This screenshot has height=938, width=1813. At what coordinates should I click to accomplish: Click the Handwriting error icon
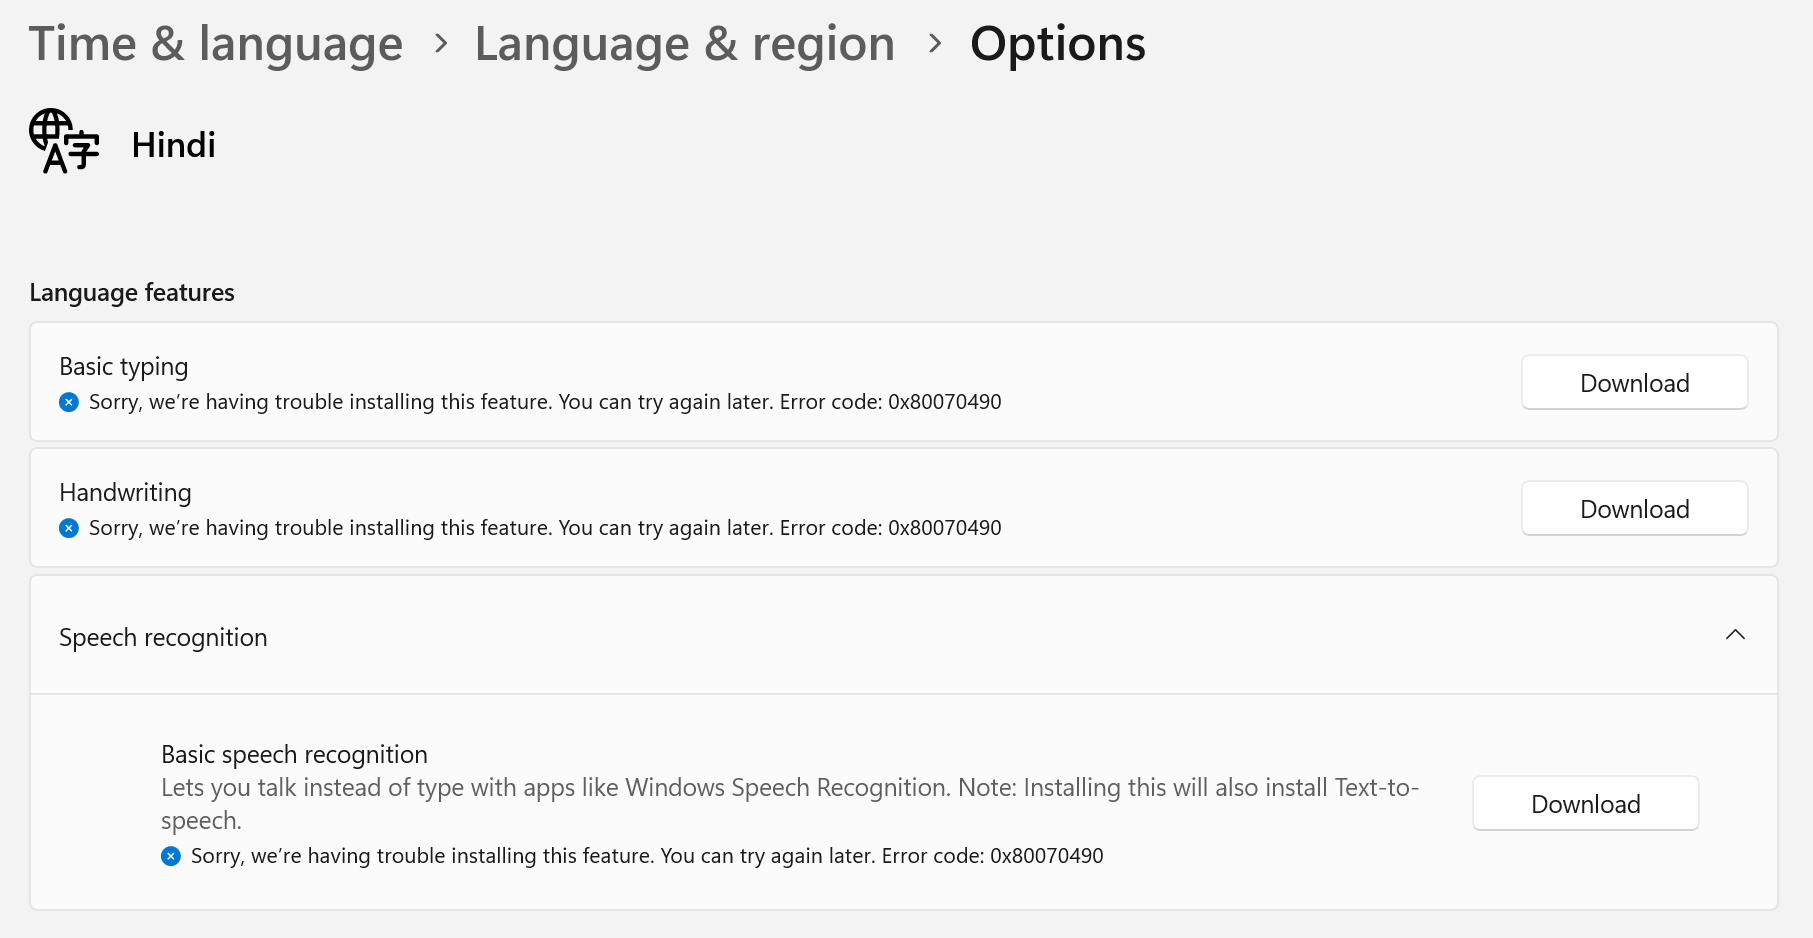coord(69,528)
